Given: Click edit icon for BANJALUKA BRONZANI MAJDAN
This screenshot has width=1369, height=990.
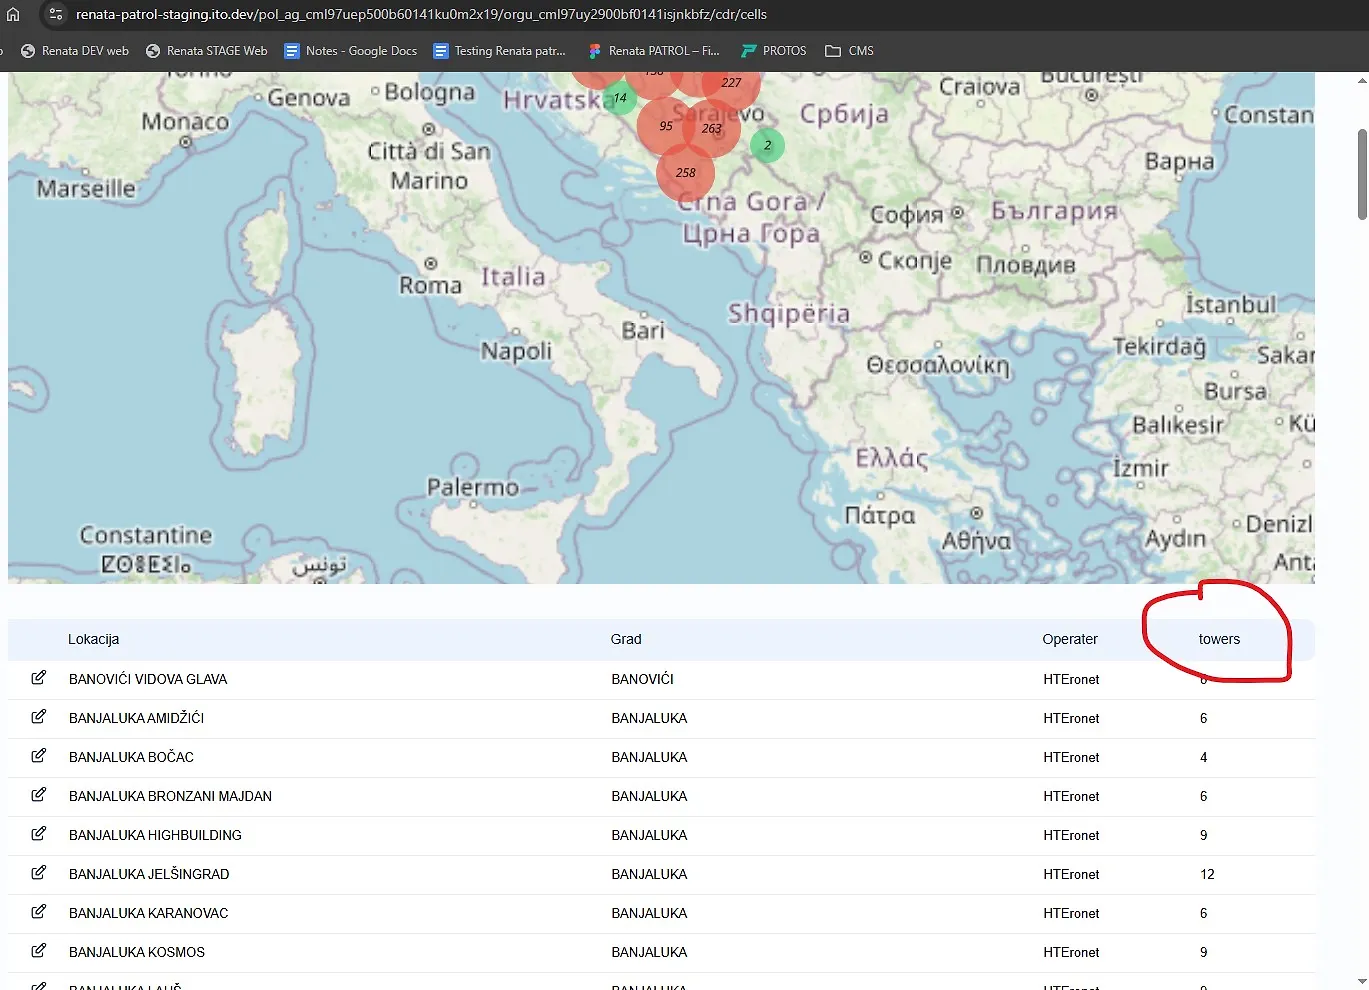Looking at the screenshot, I should pos(38,795).
